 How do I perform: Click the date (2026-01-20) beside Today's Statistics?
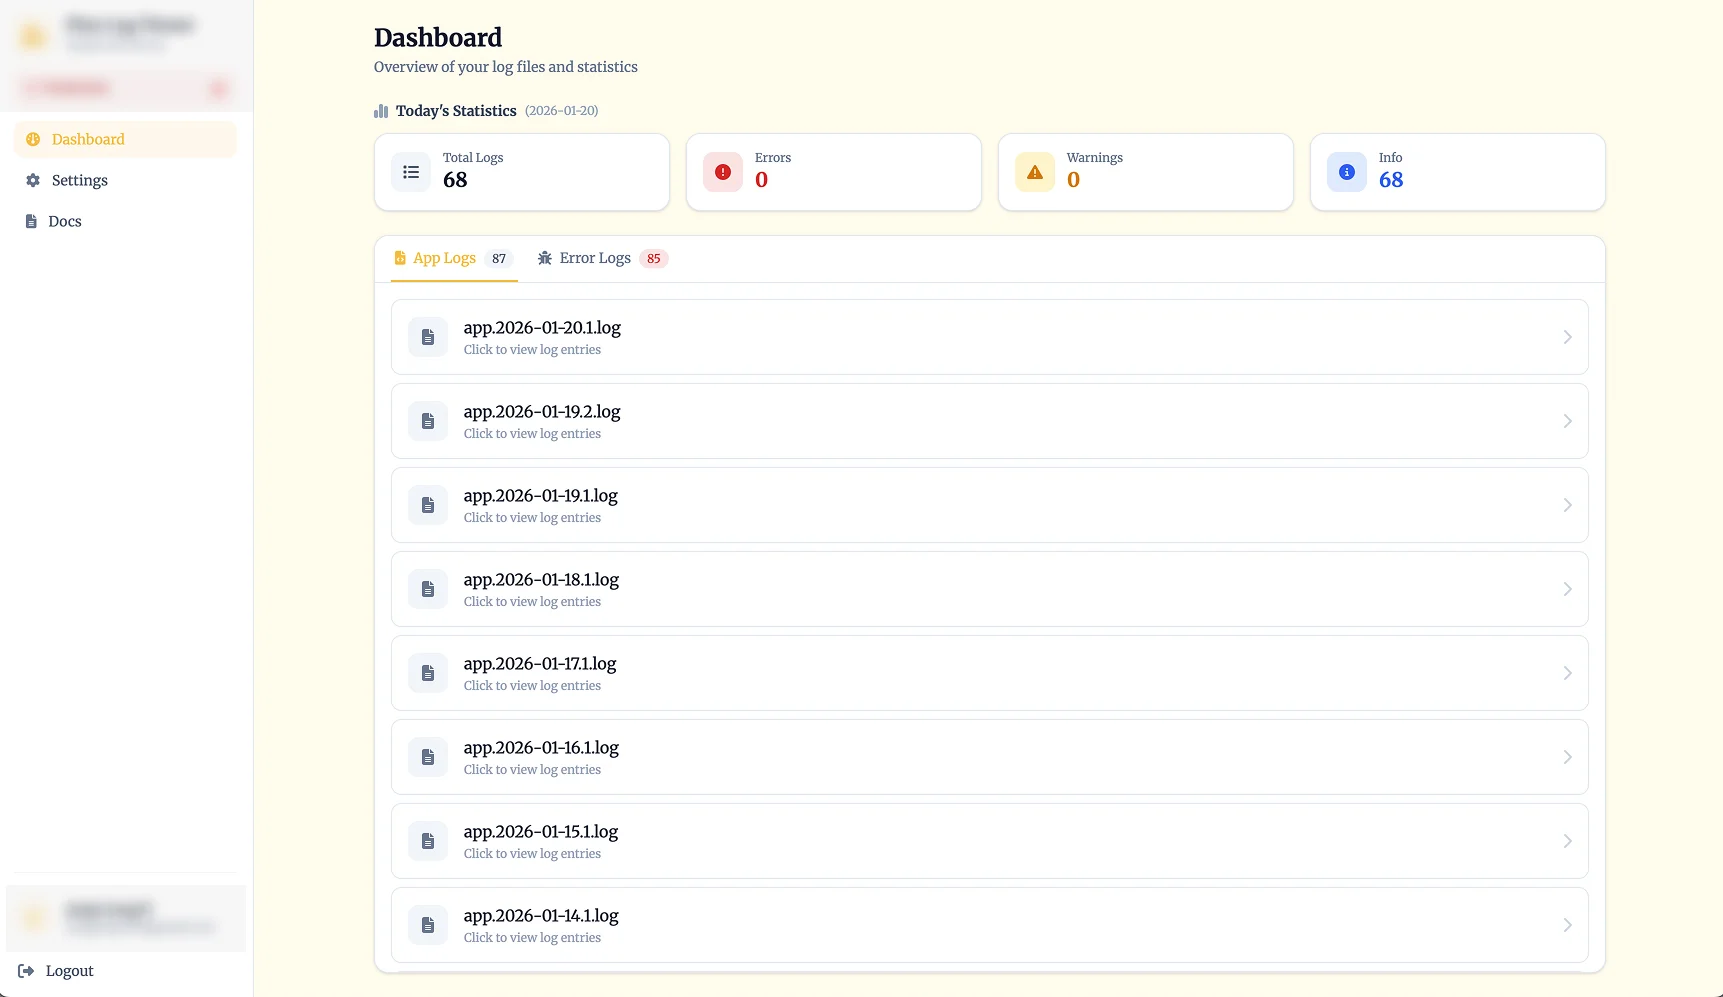point(562,111)
